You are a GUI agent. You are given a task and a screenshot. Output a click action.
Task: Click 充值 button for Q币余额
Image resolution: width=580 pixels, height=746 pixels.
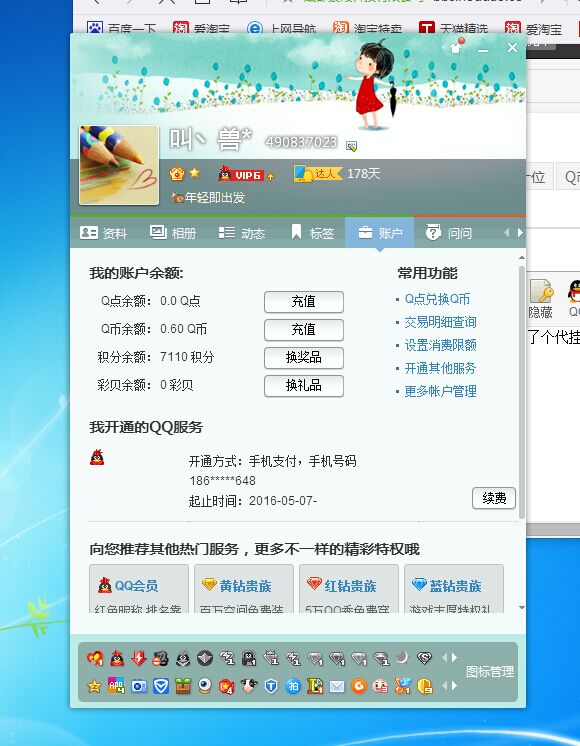[304, 330]
